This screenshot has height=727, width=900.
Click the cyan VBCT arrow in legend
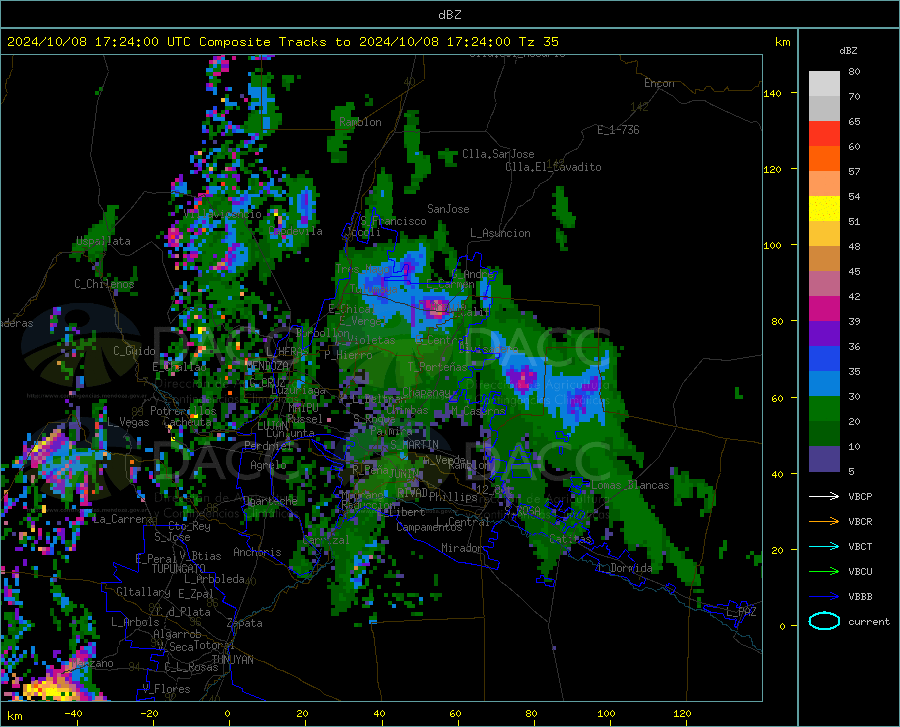tap(824, 546)
